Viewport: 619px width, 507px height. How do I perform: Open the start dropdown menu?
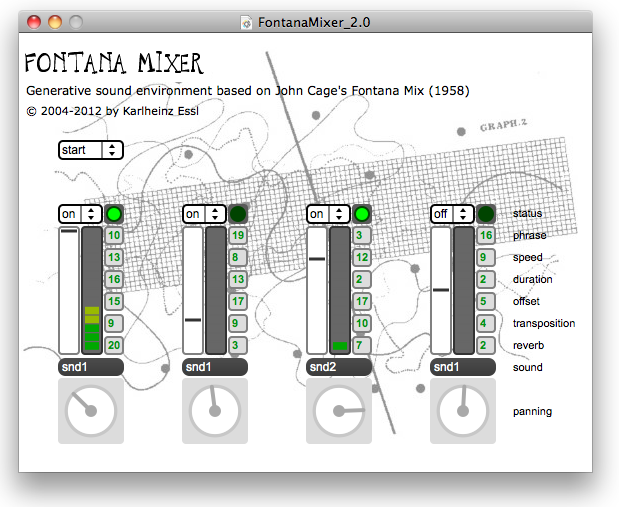click(x=91, y=150)
